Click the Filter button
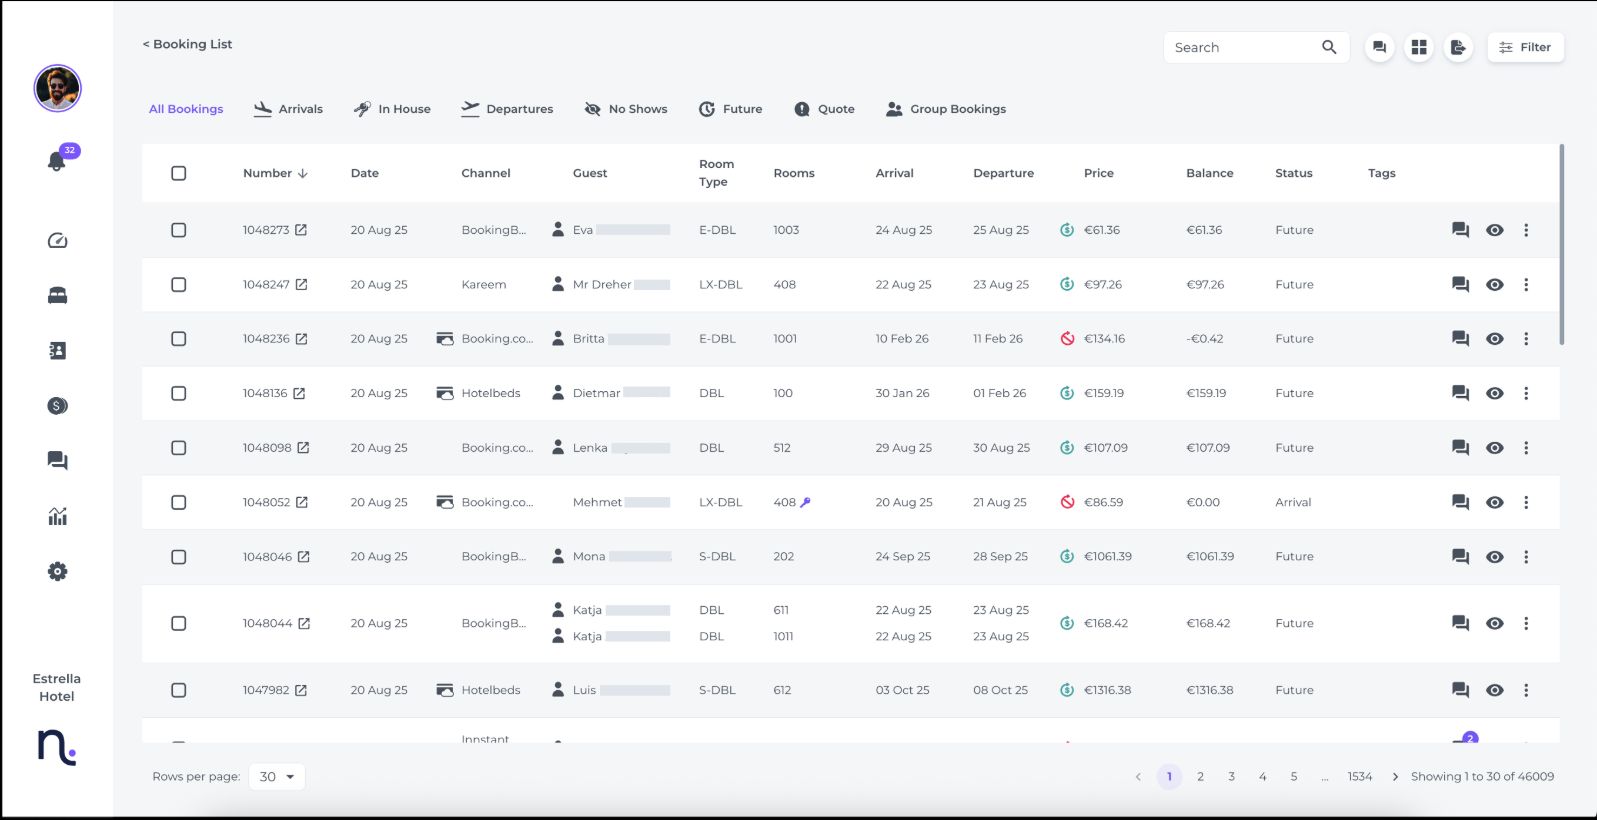The image size is (1597, 820). [1525, 47]
